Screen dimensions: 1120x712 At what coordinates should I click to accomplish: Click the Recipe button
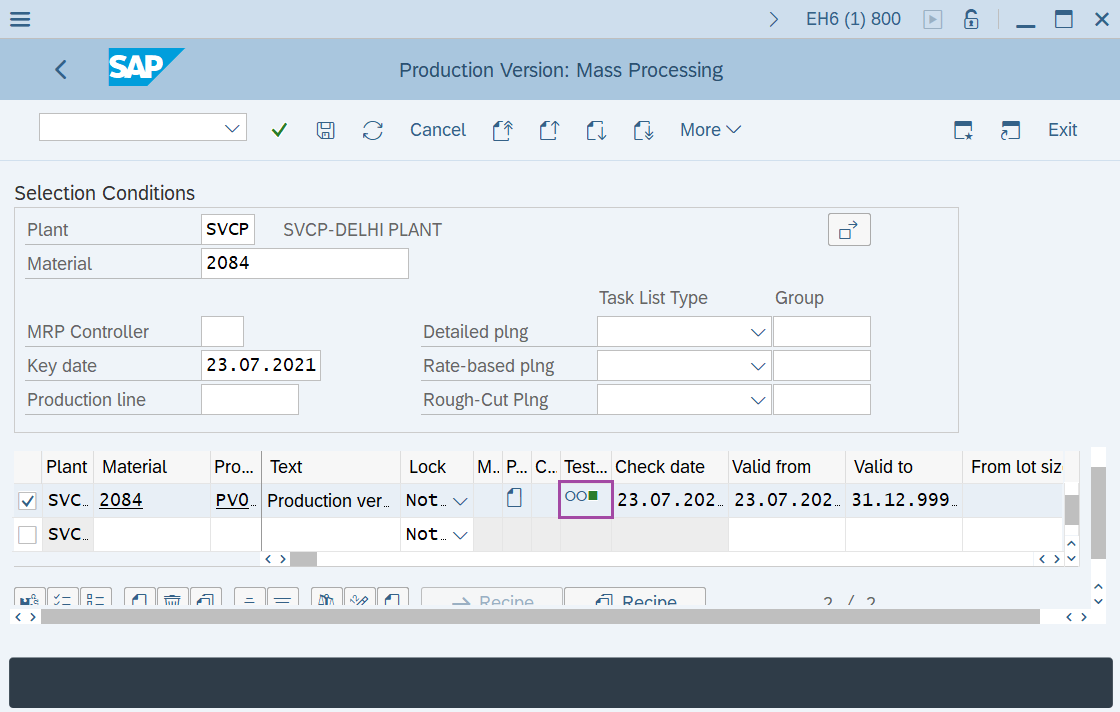[x=634, y=599]
